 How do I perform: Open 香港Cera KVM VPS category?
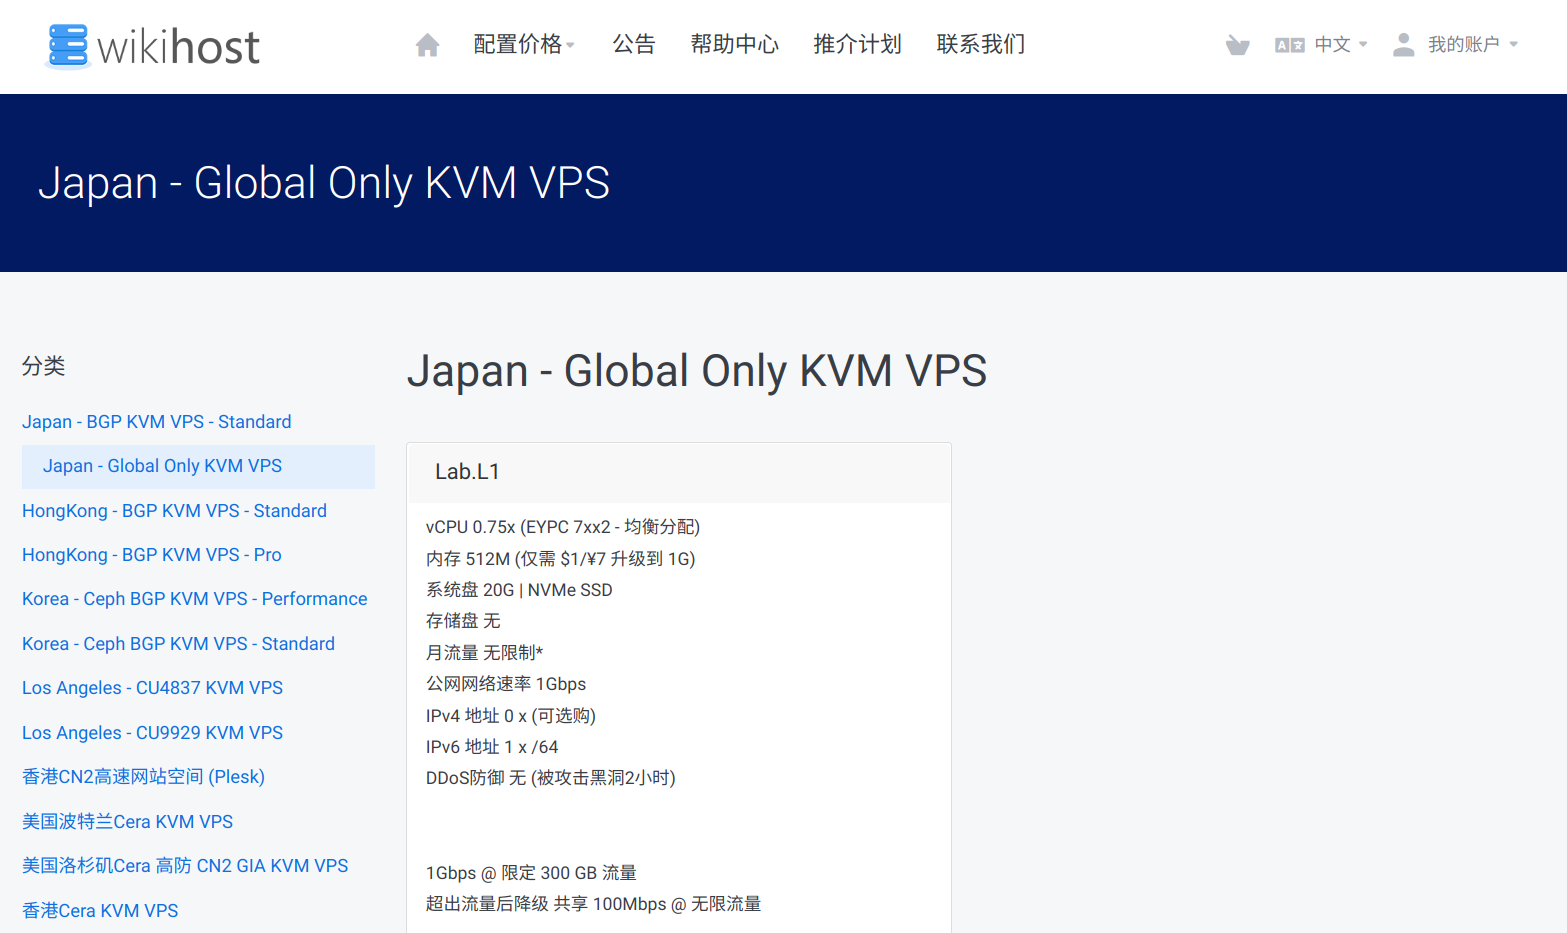100,911
